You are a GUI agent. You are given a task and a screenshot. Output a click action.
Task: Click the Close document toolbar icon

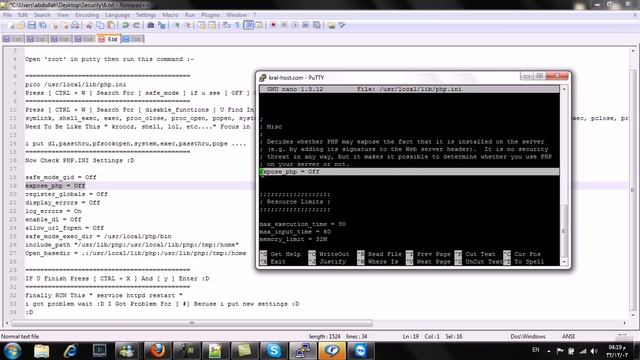click(x=54, y=25)
